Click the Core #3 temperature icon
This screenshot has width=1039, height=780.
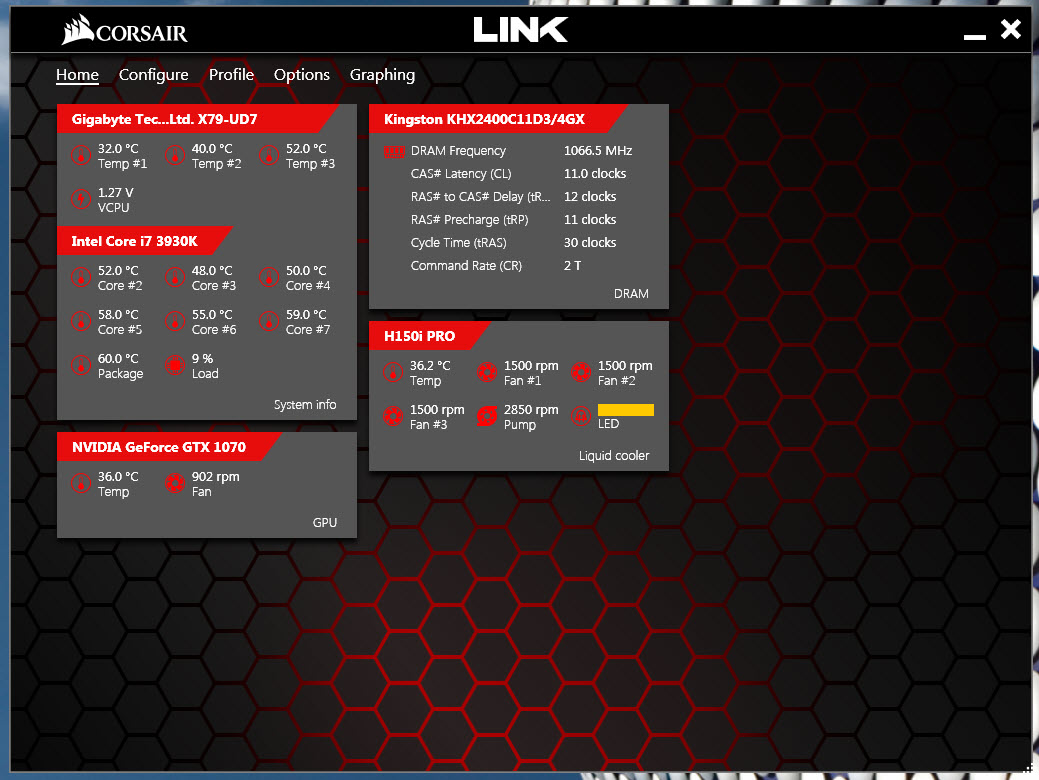175,278
